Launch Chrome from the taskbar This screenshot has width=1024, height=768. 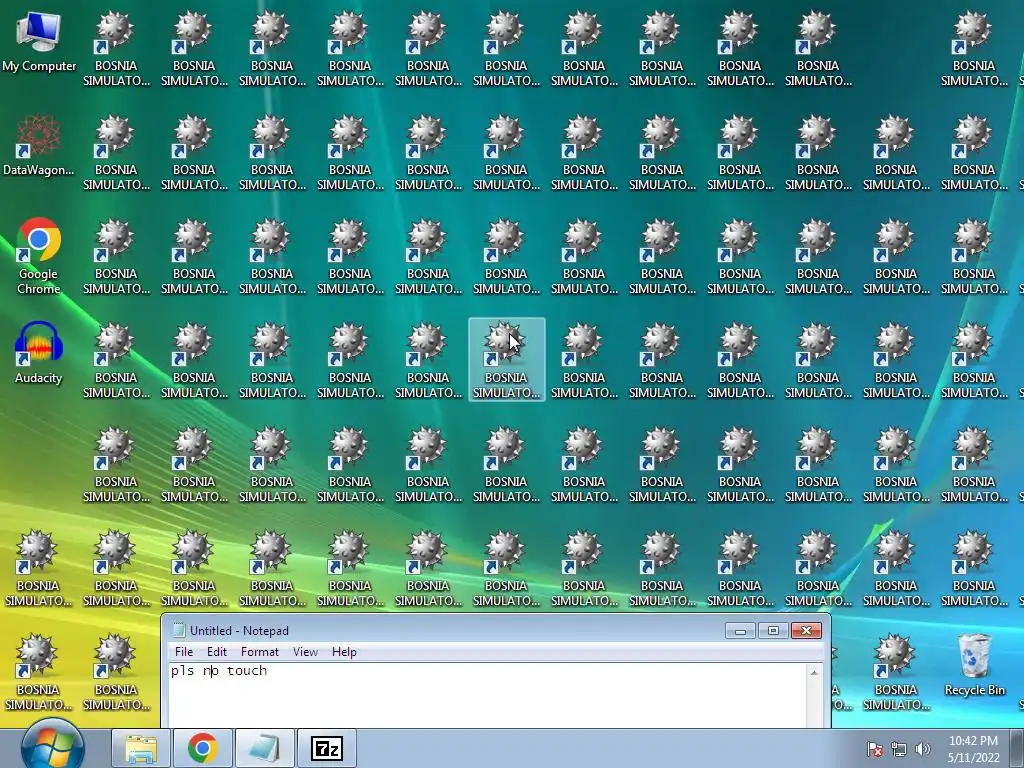coord(202,748)
